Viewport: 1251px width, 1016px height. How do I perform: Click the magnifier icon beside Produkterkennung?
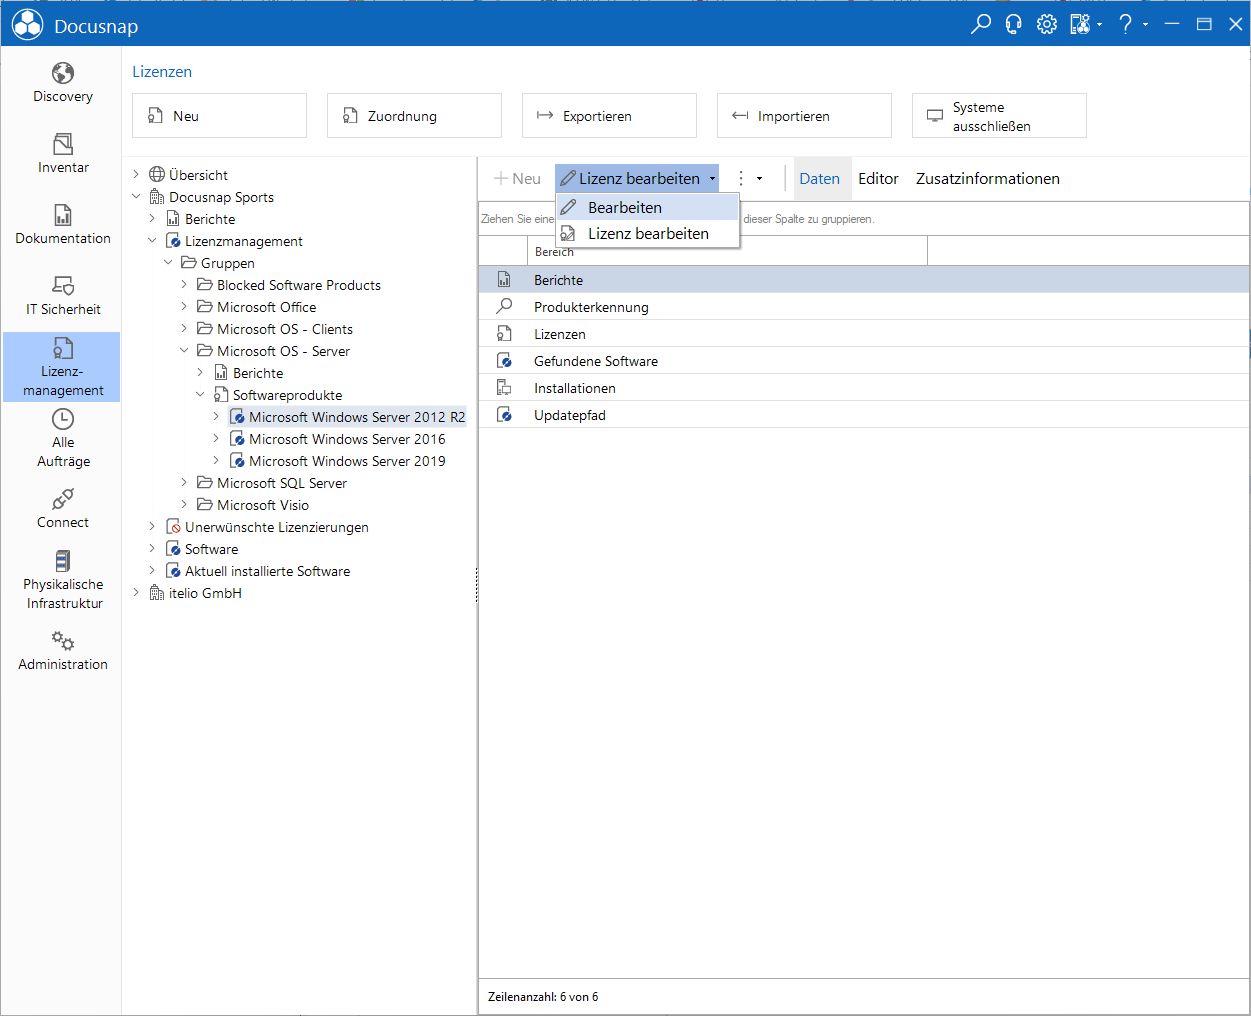point(504,306)
